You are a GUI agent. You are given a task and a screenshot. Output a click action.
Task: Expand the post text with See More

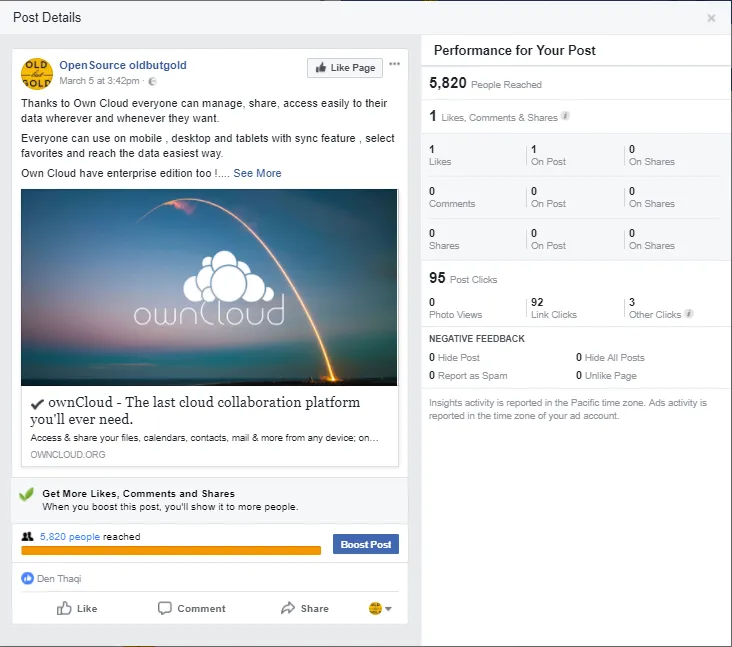point(257,173)
